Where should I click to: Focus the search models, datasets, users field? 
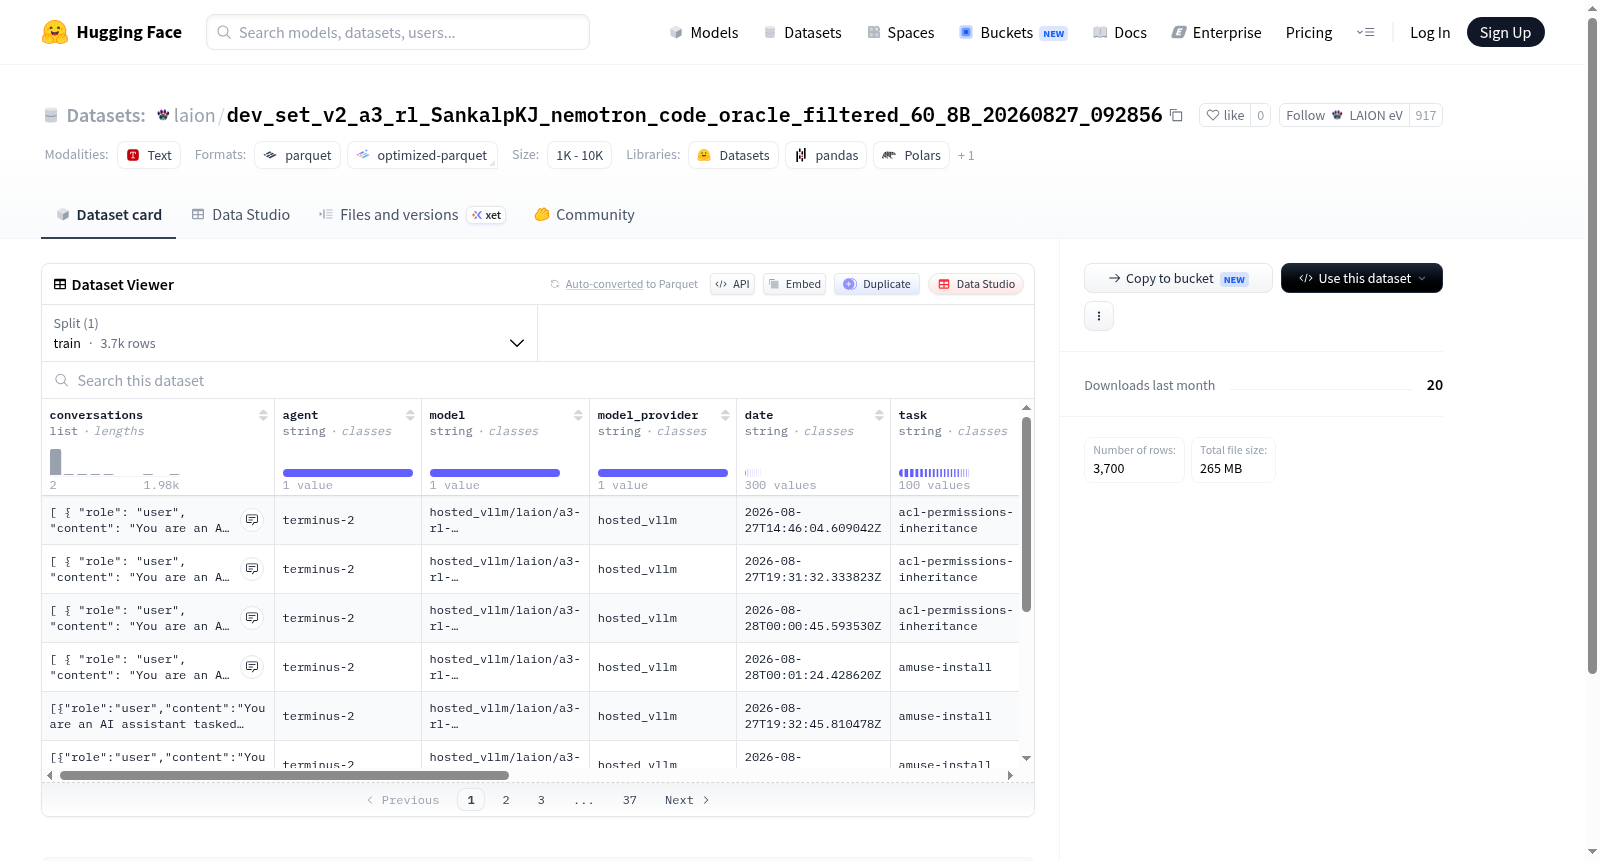398,32
